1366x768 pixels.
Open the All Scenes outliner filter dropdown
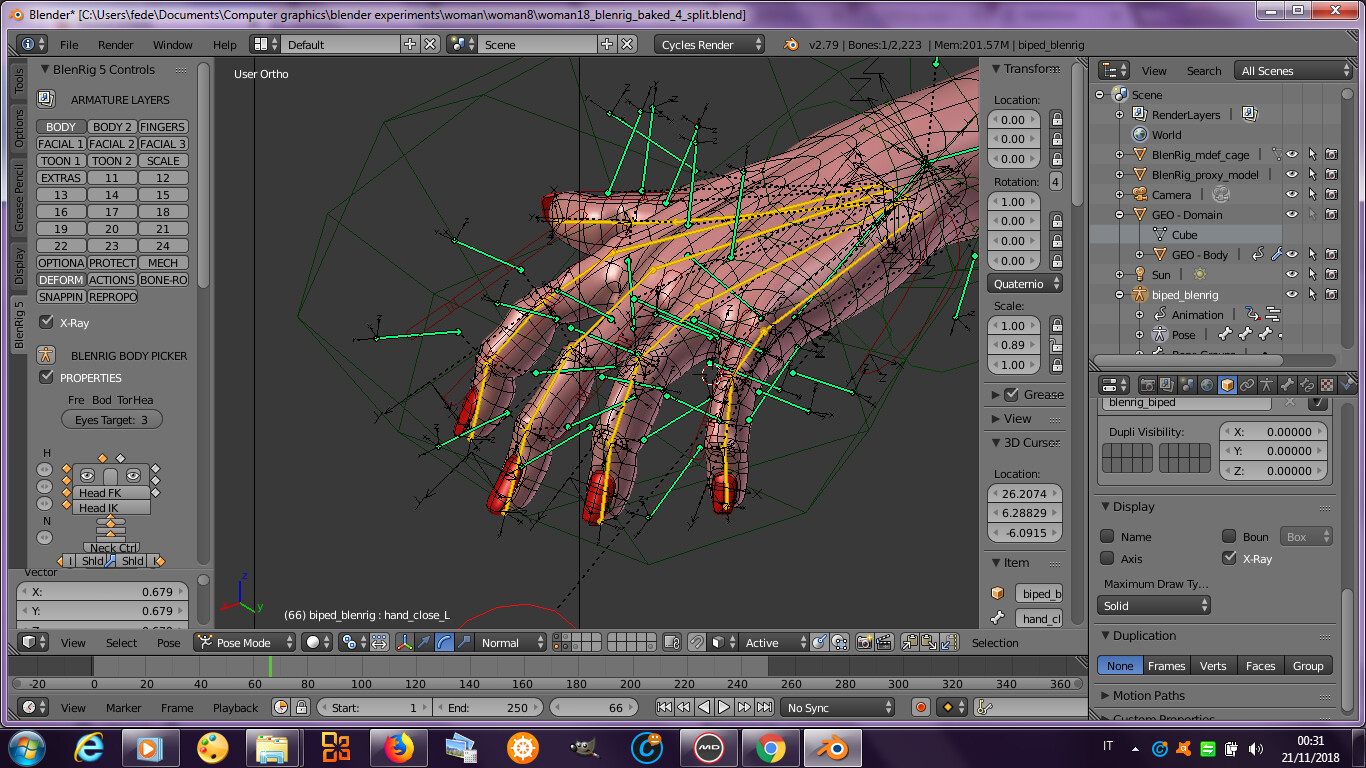pos(1294,71)
